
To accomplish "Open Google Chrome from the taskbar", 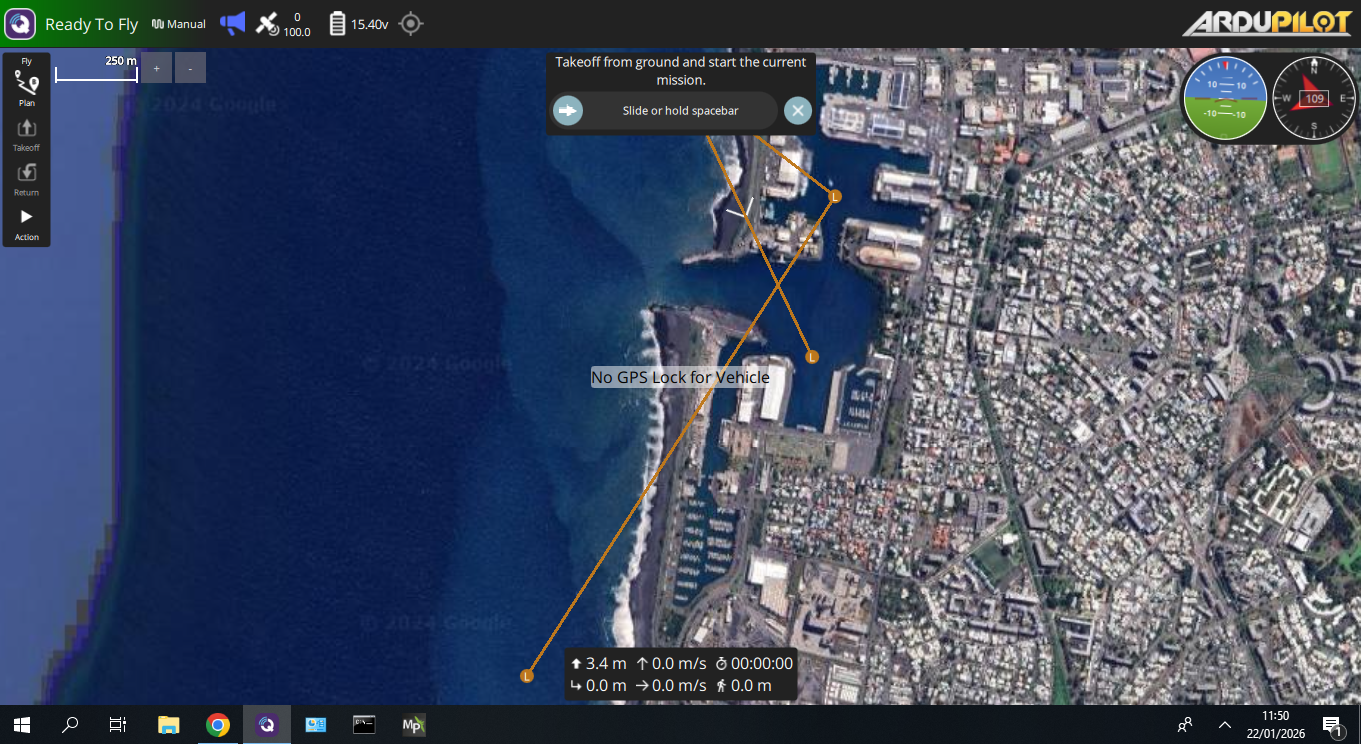I will 217,725.
